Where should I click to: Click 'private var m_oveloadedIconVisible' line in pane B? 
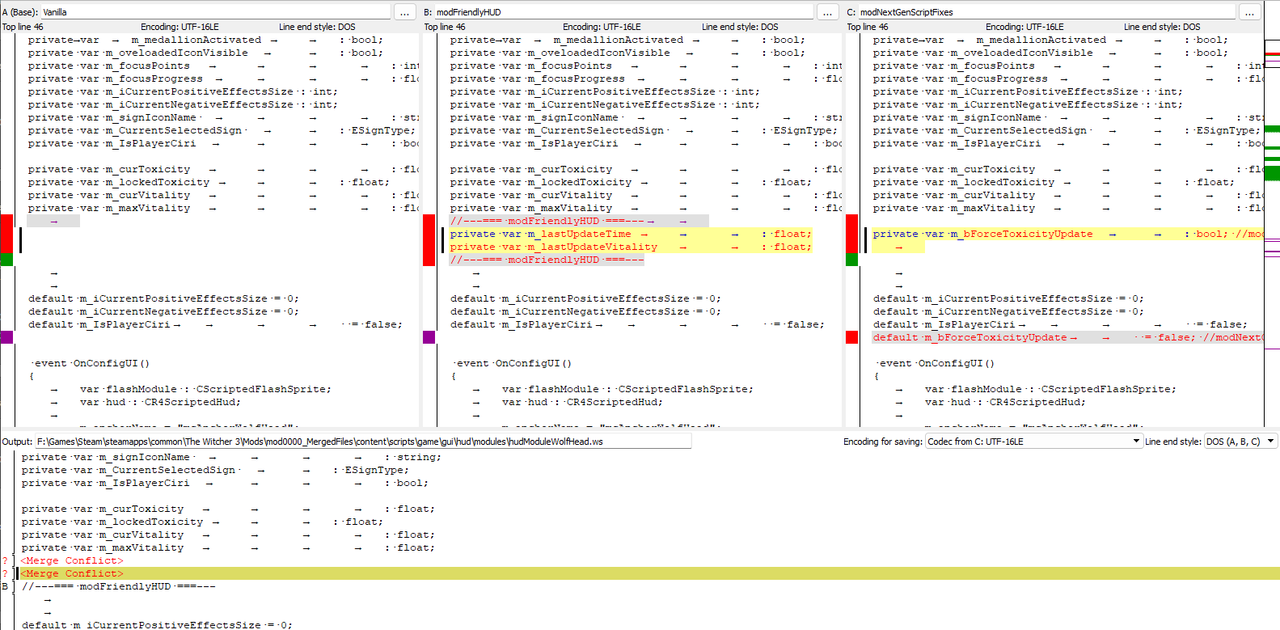(627, 53)
